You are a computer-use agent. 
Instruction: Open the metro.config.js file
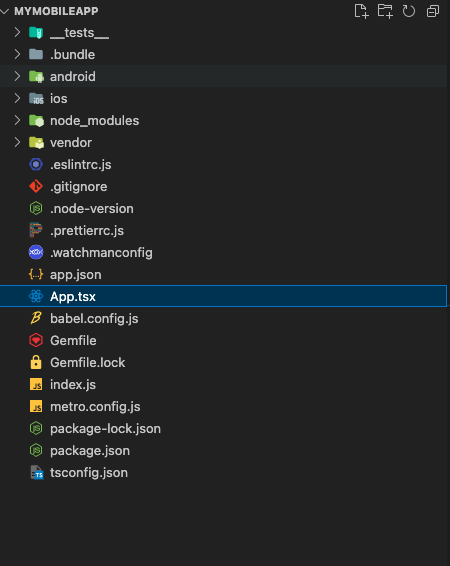tap(95, 406)
